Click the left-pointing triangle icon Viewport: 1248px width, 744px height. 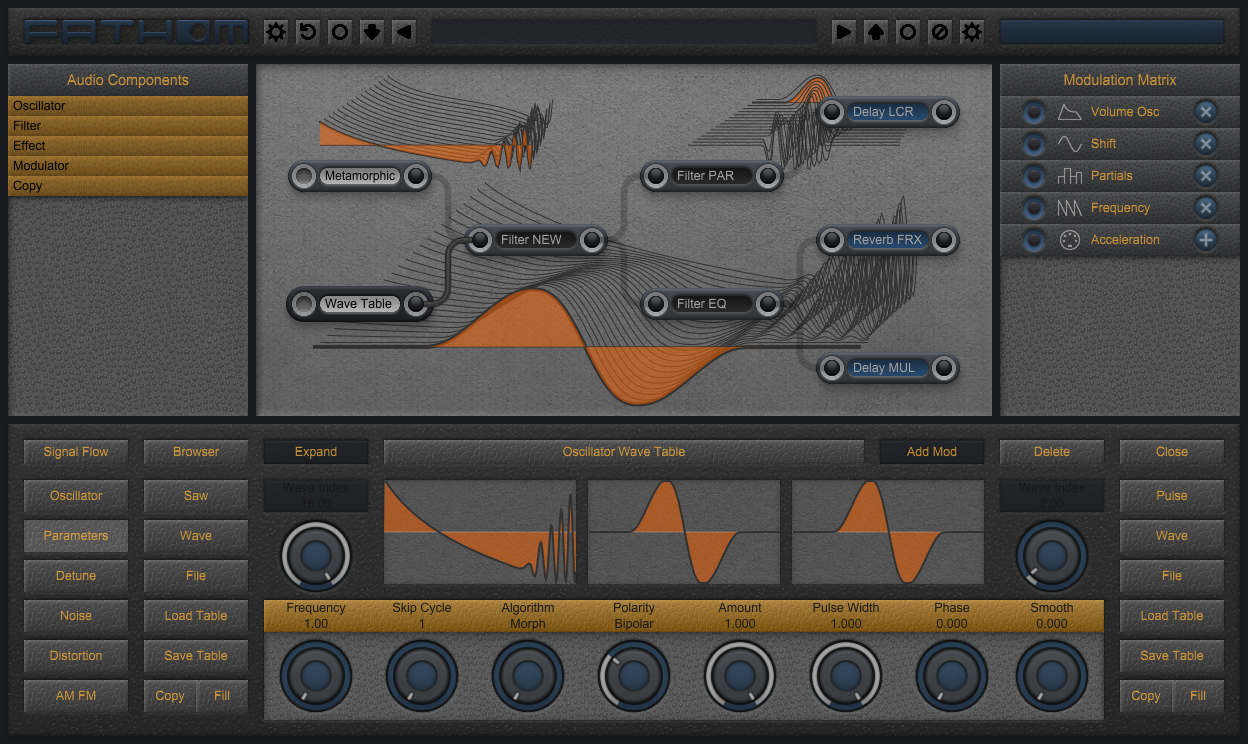[404, 32]
